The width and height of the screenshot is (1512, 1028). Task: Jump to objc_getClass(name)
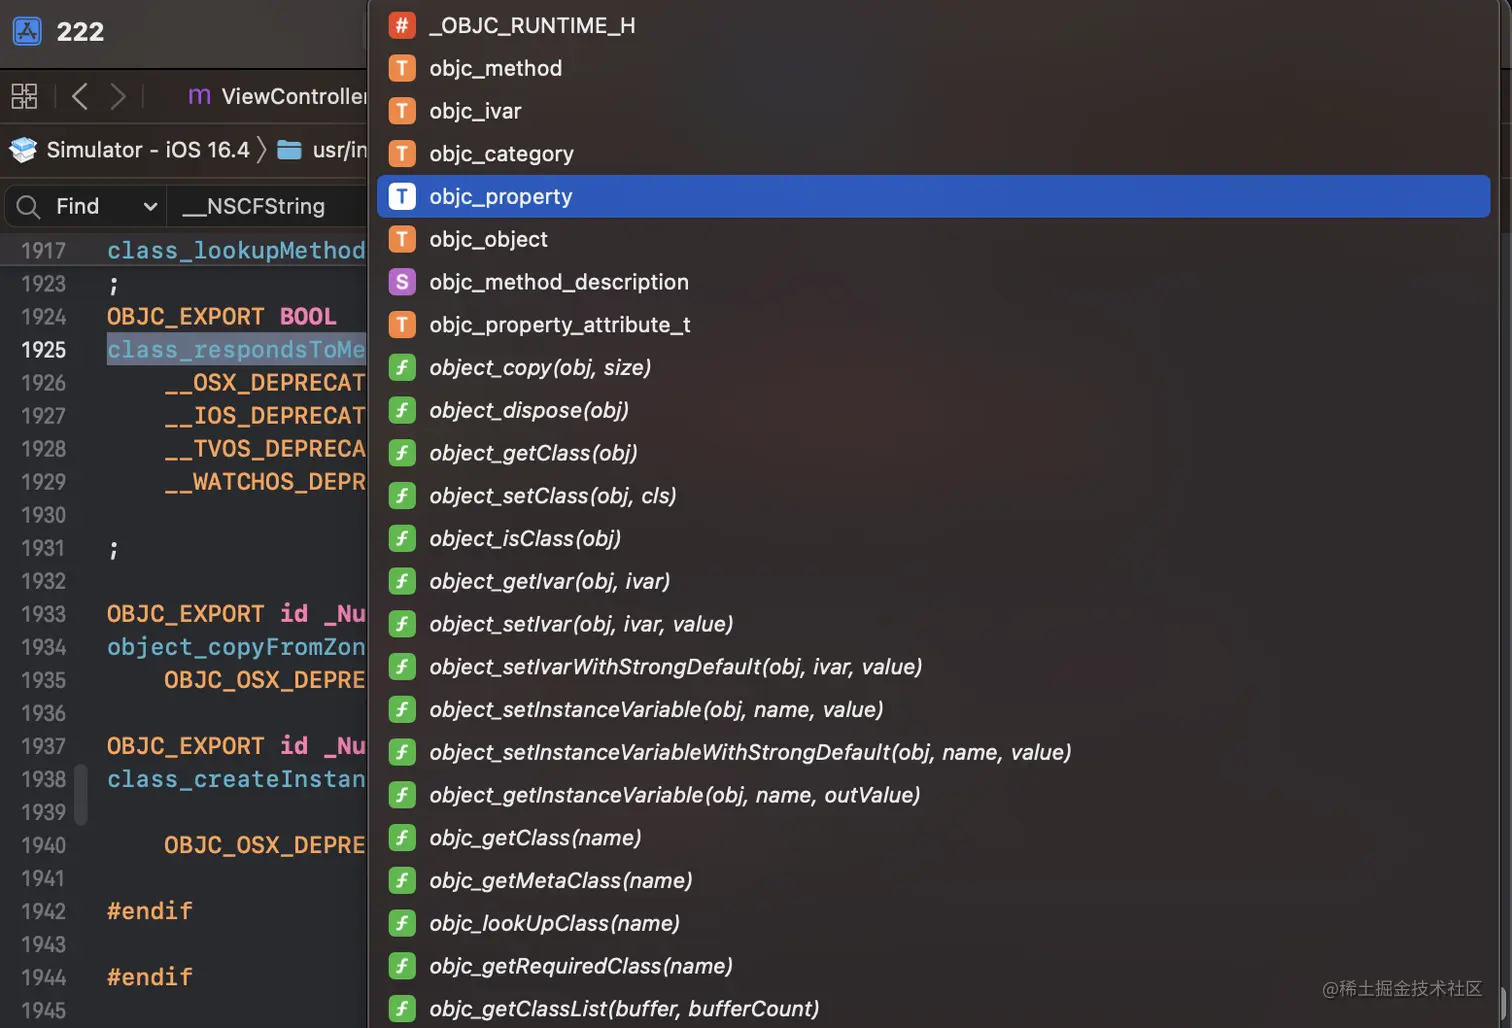click(933, 838)
